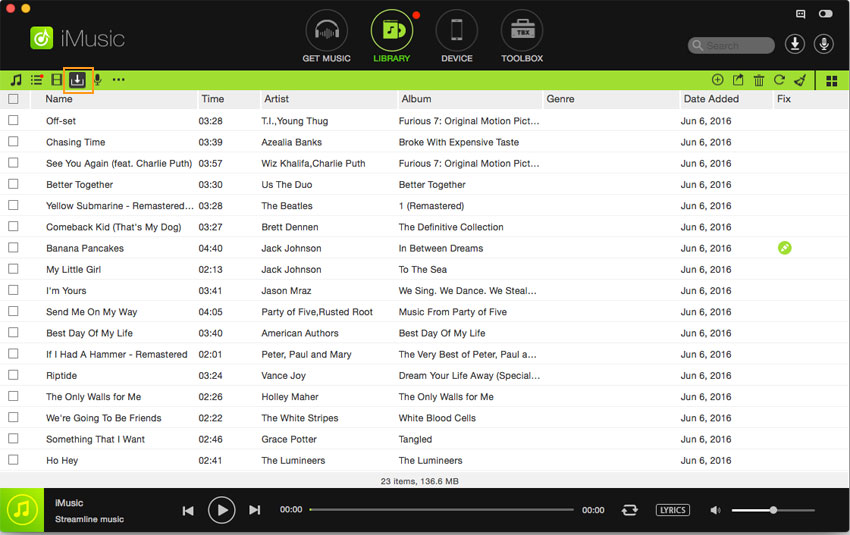This screenshot has width=850, height=535.
Task: Click the header download circle button
Action: pyautogui.click(x=795, y=44)
